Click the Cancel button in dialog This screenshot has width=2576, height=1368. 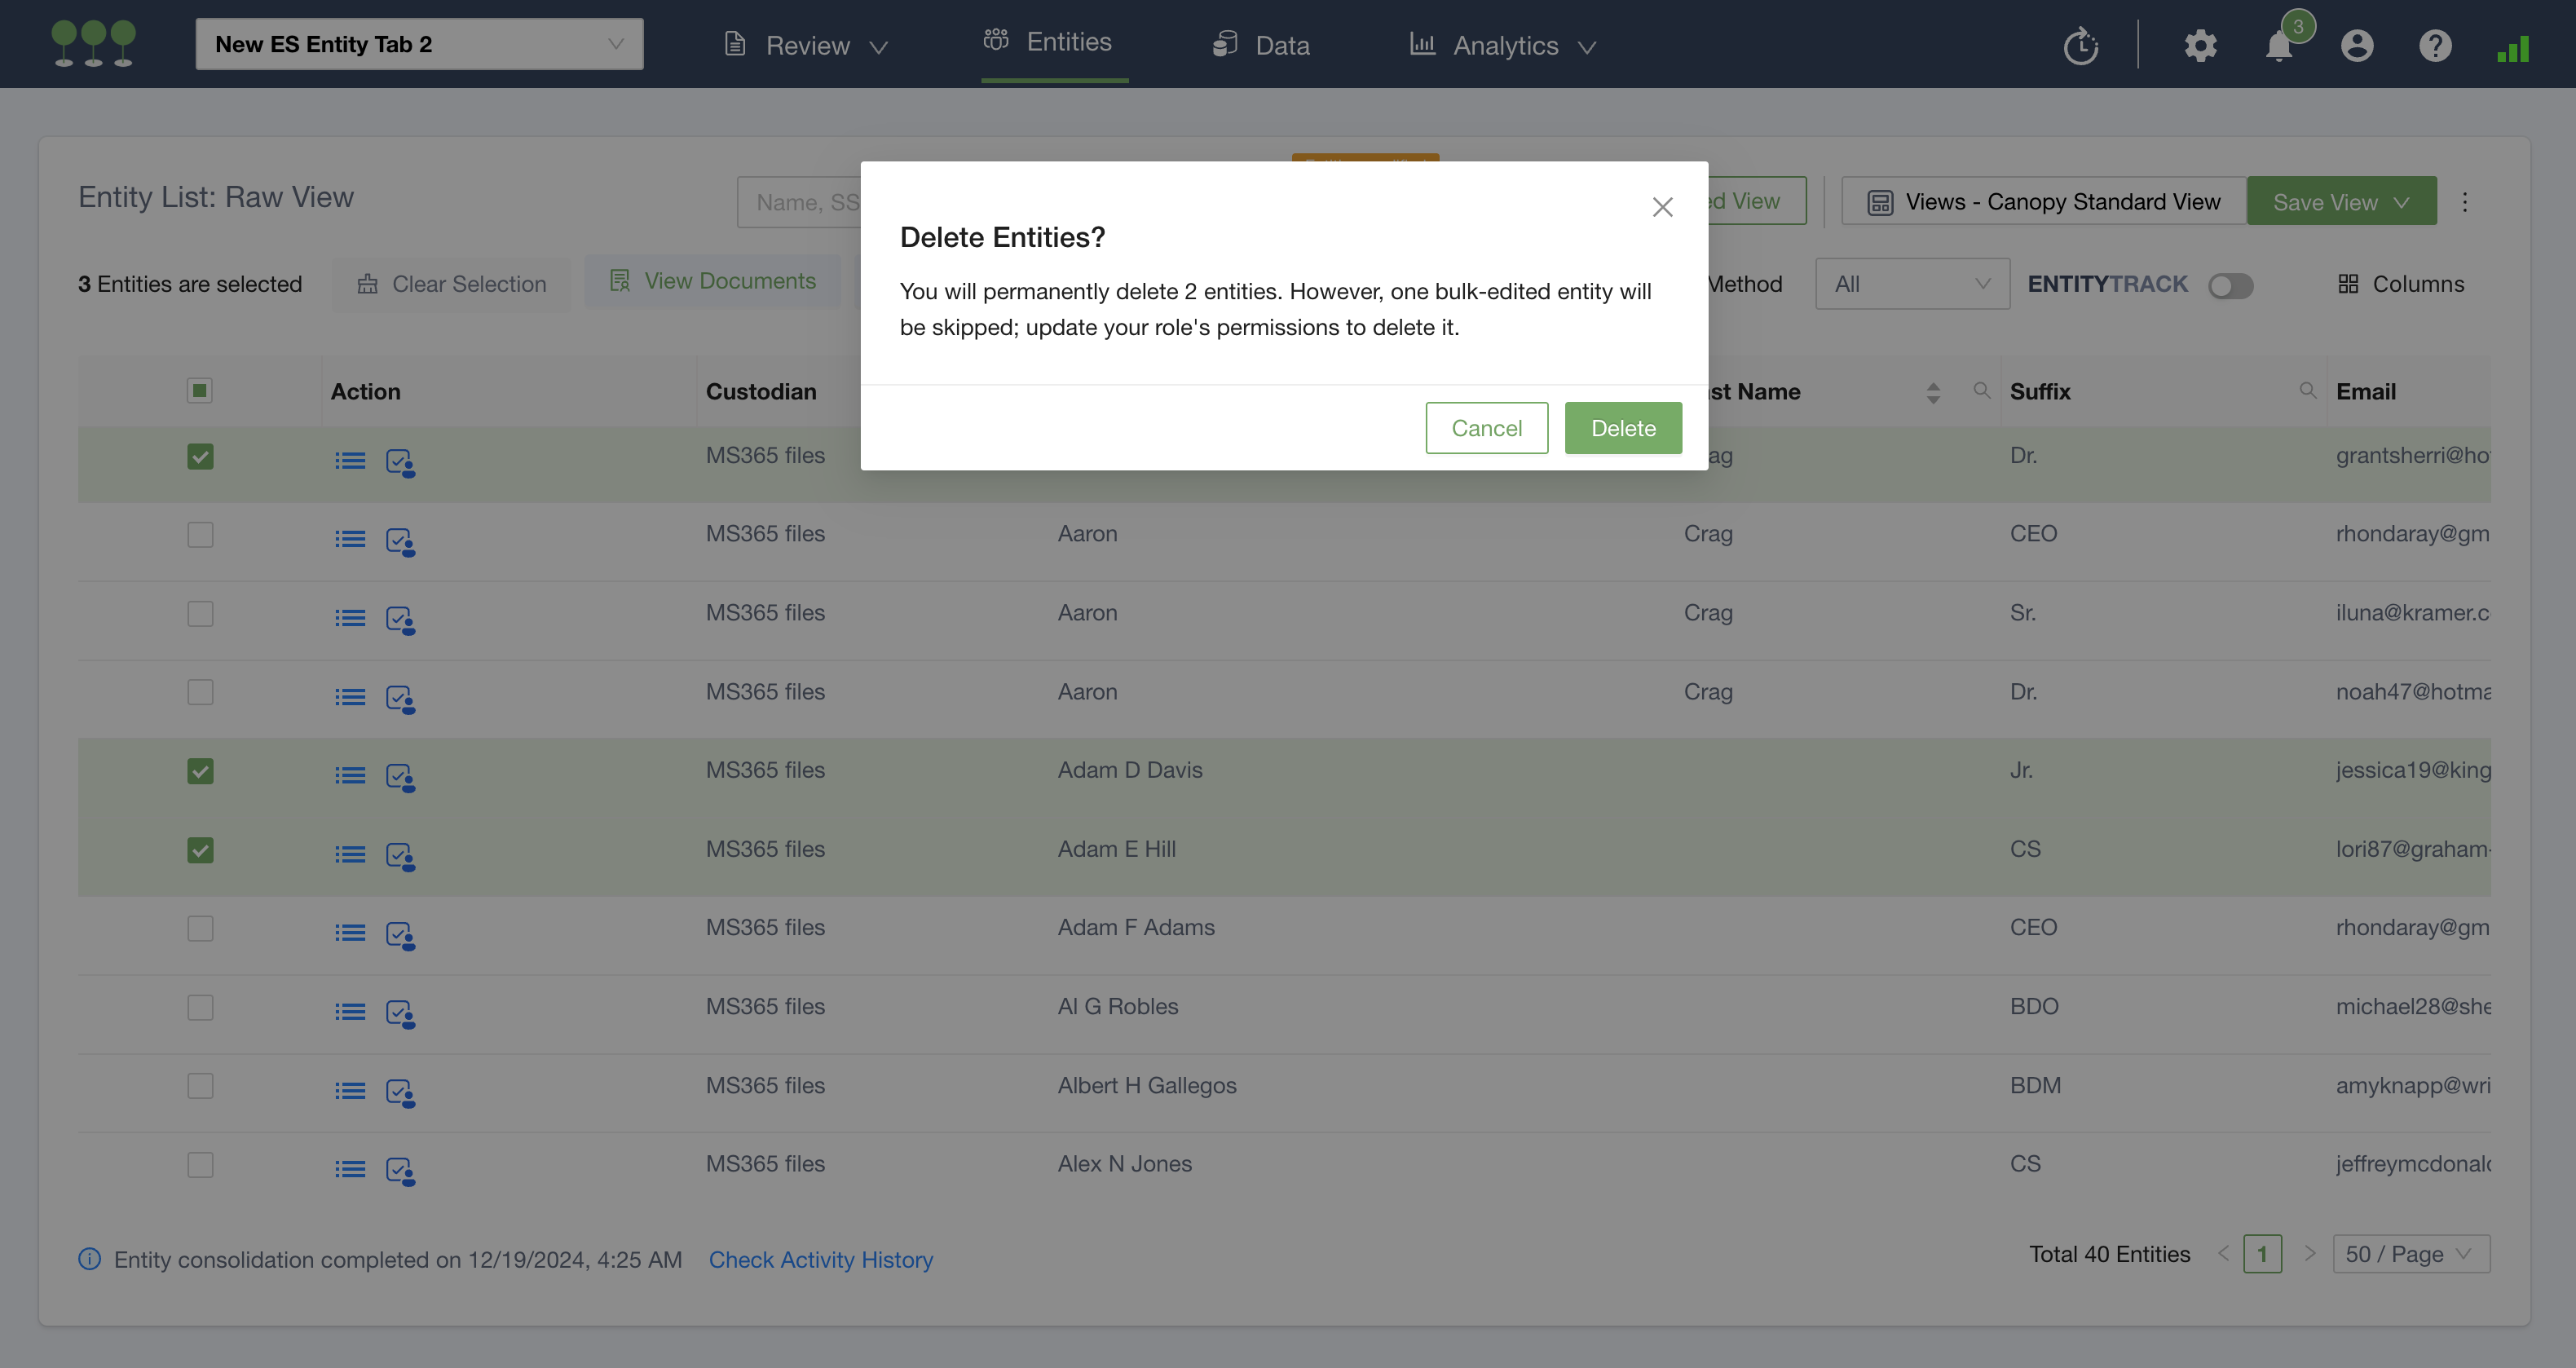(1486, 428)
